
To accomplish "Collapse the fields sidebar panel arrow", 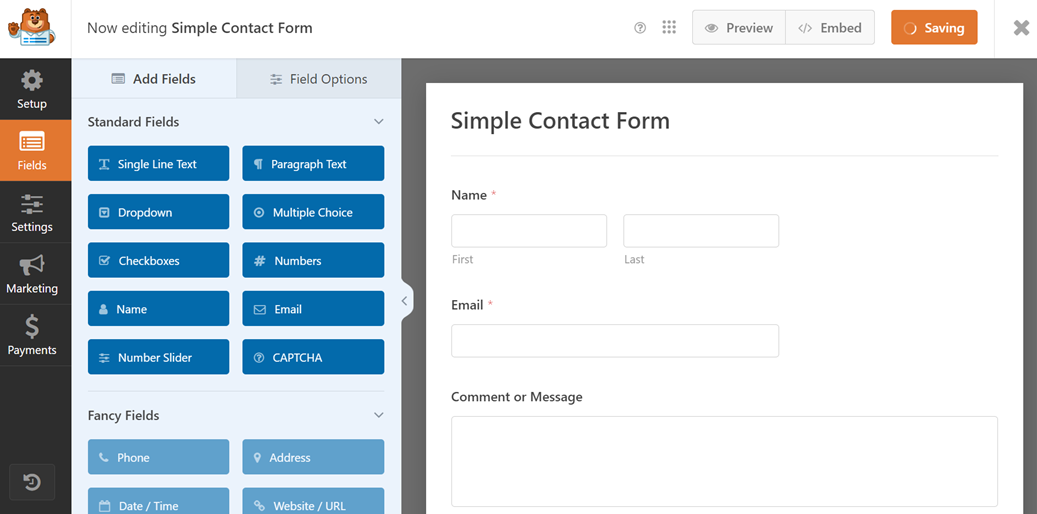I will [x=405, y=300].
